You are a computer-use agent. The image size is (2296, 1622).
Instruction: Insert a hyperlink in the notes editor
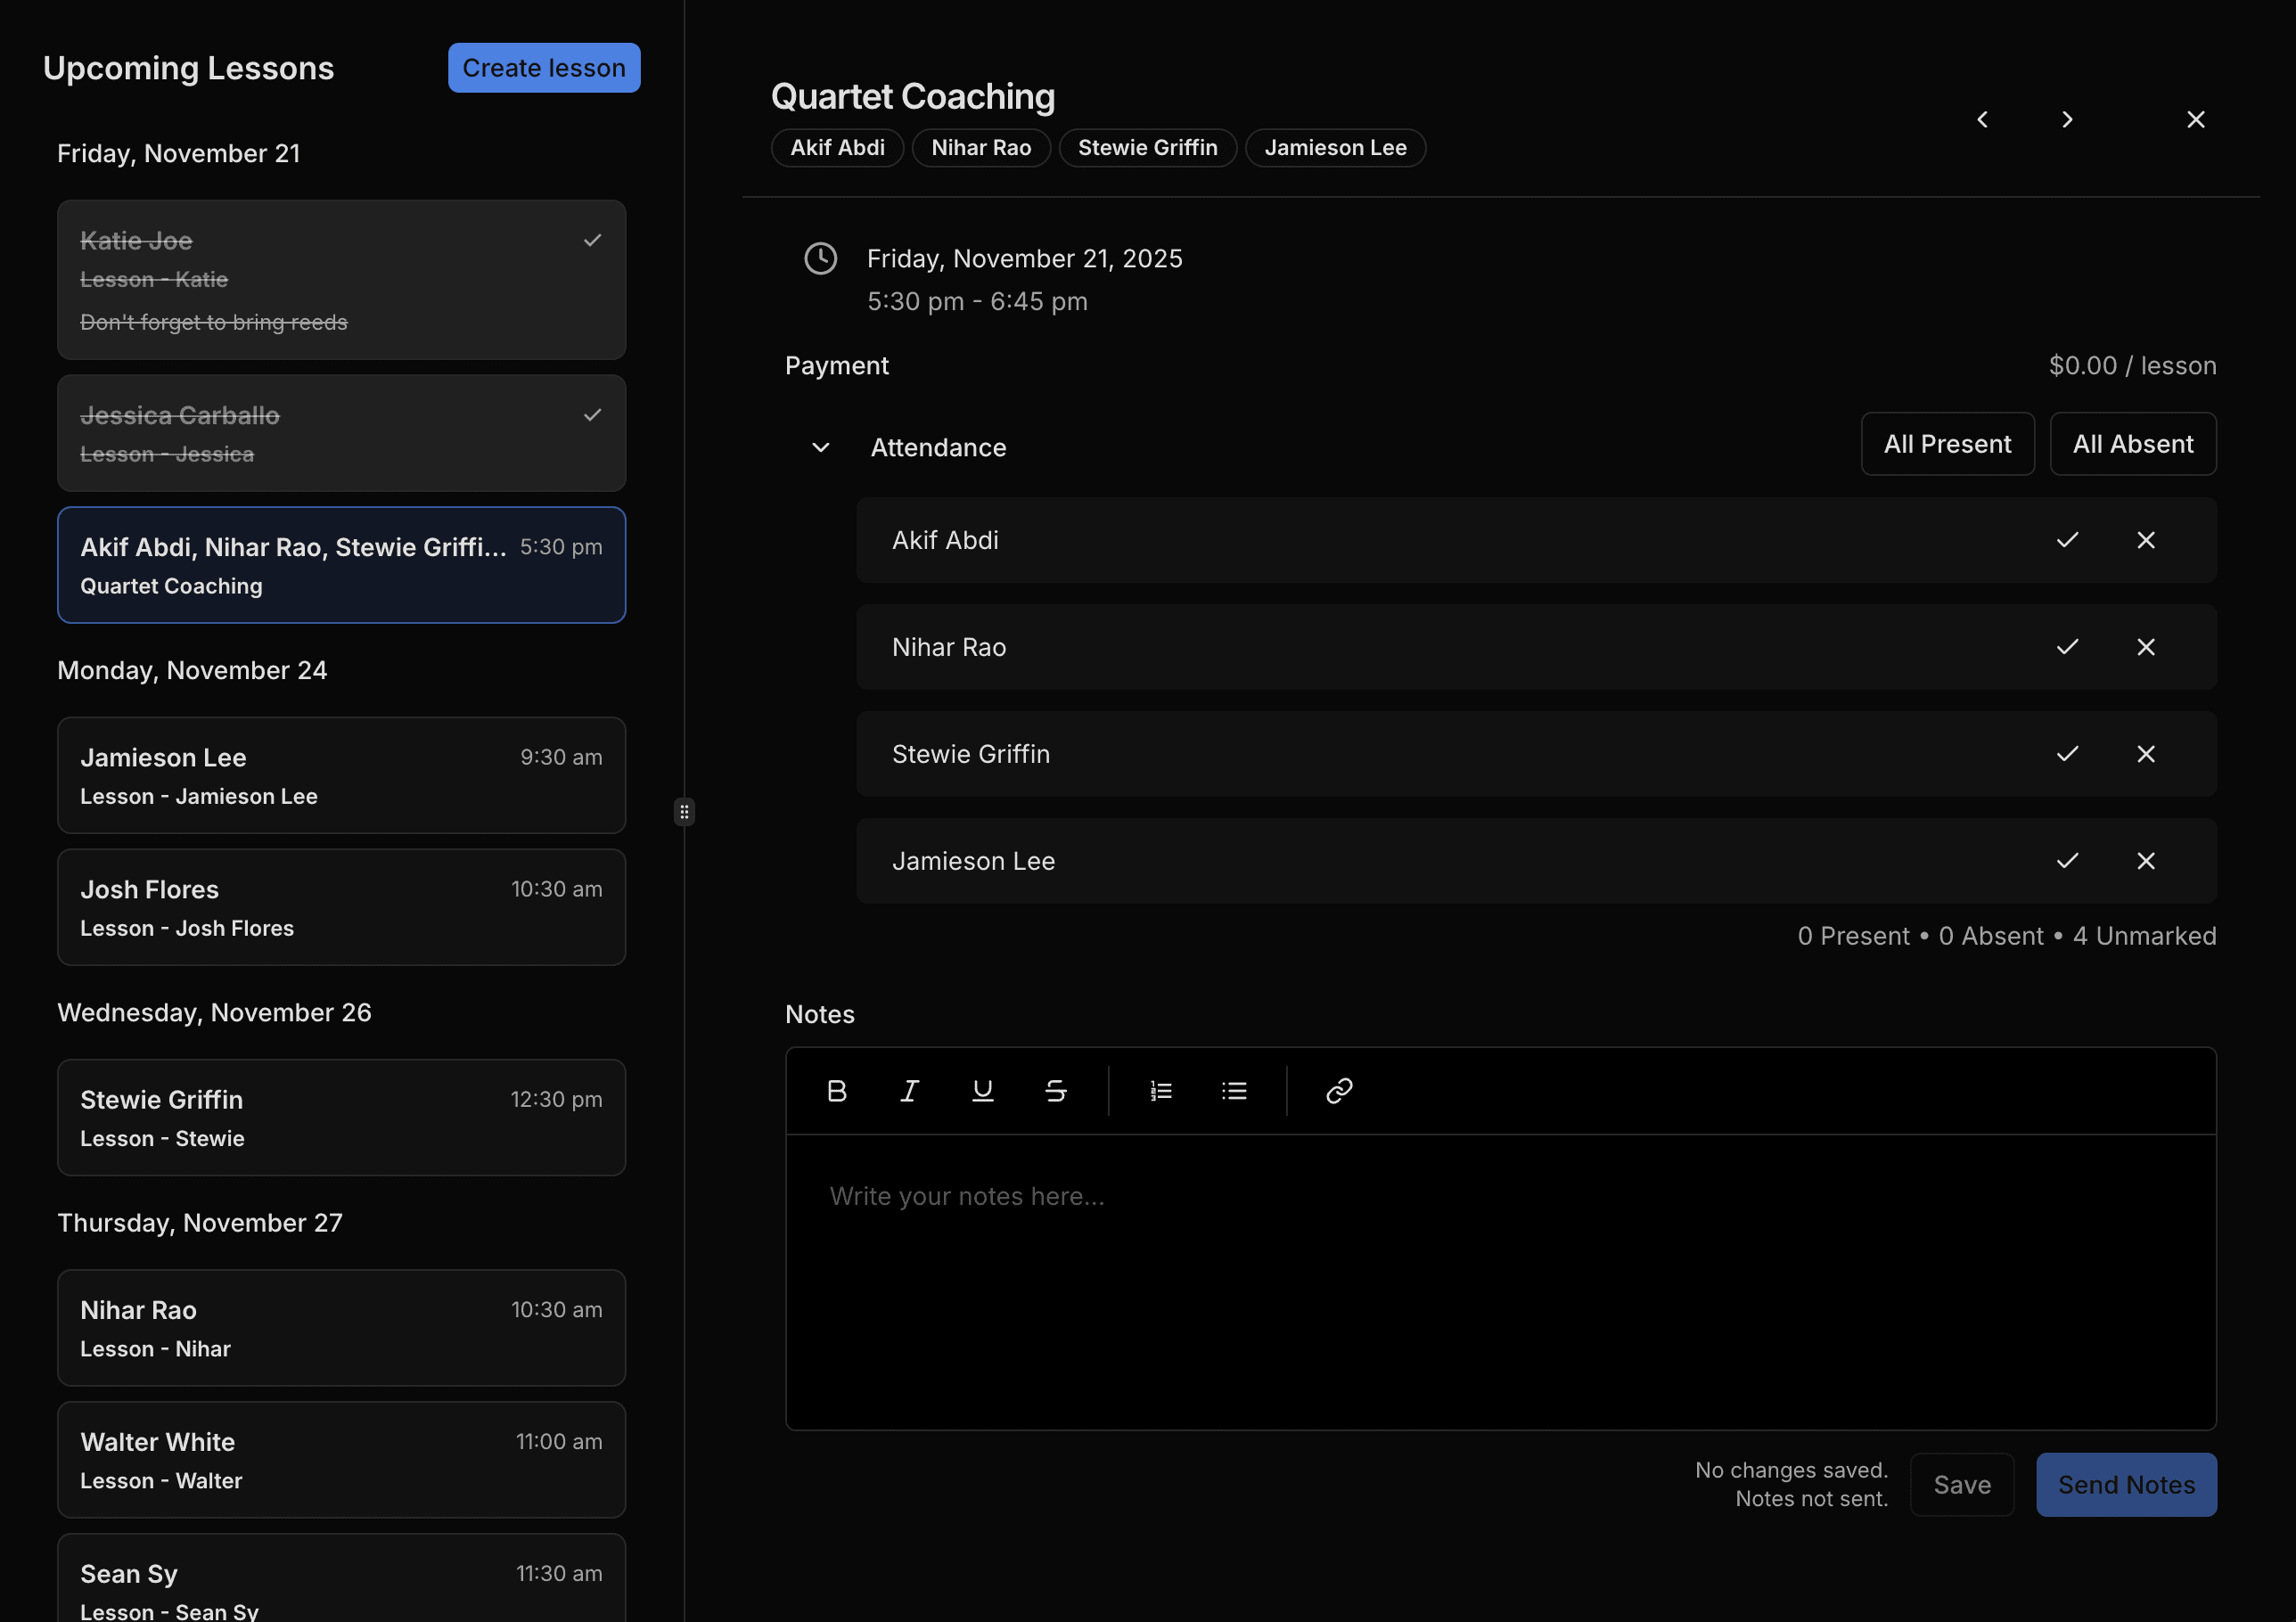1338,1090
